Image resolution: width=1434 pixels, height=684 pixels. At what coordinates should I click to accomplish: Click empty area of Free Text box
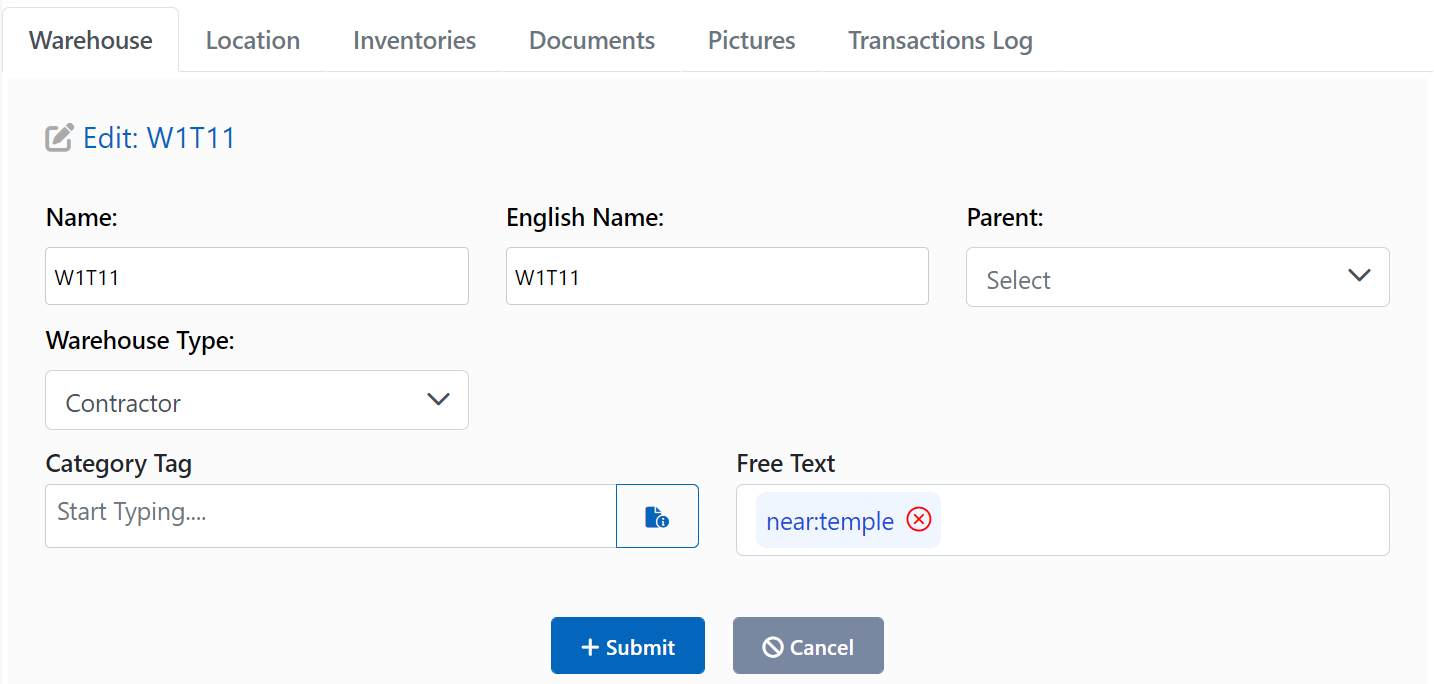point(1160,520)
